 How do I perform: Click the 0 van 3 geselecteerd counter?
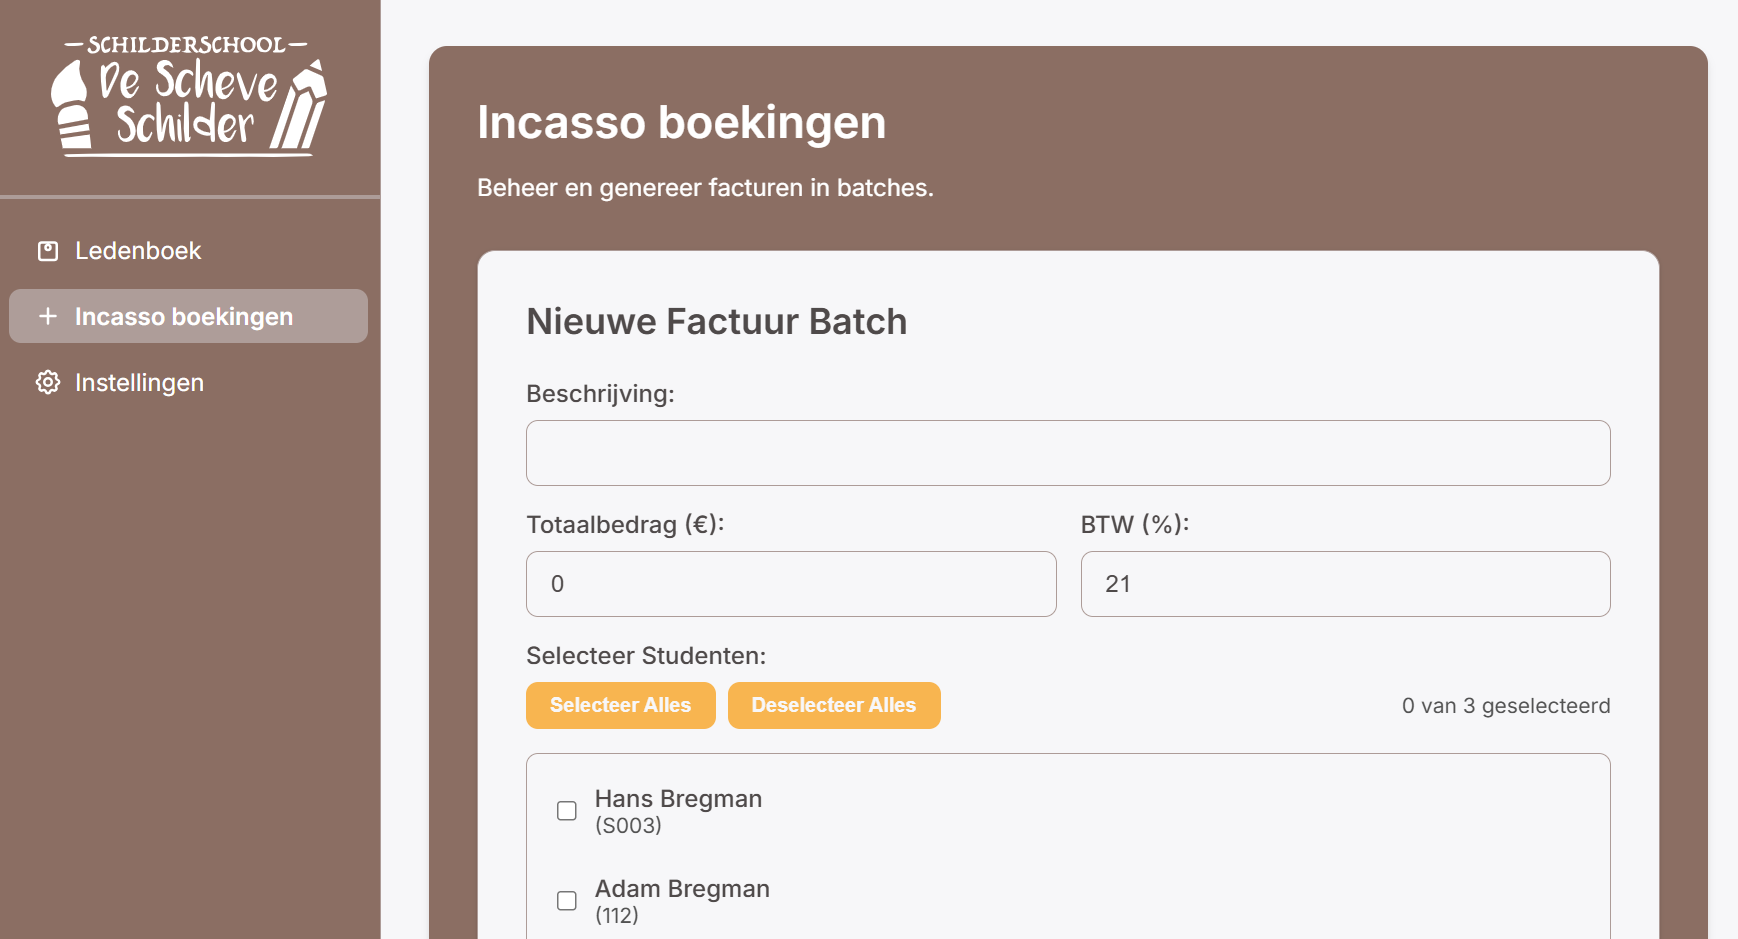(x=1506, y=705)
